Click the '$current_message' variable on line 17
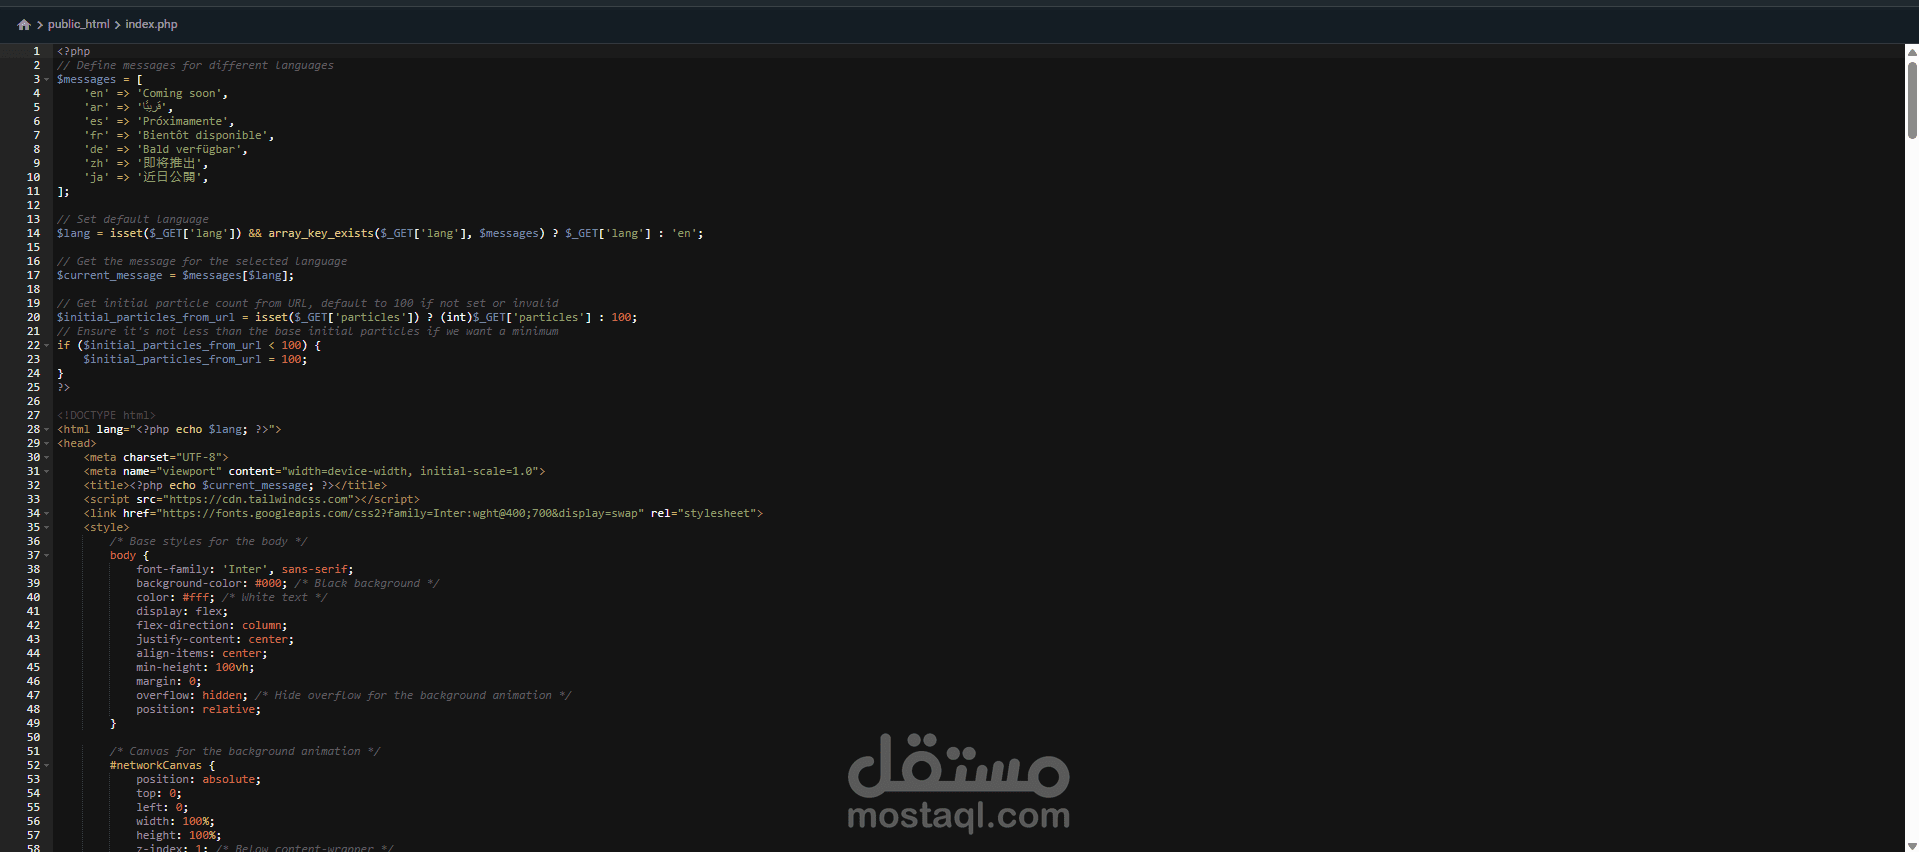Screen dimensions: 1919x852 tap(109, 275)
